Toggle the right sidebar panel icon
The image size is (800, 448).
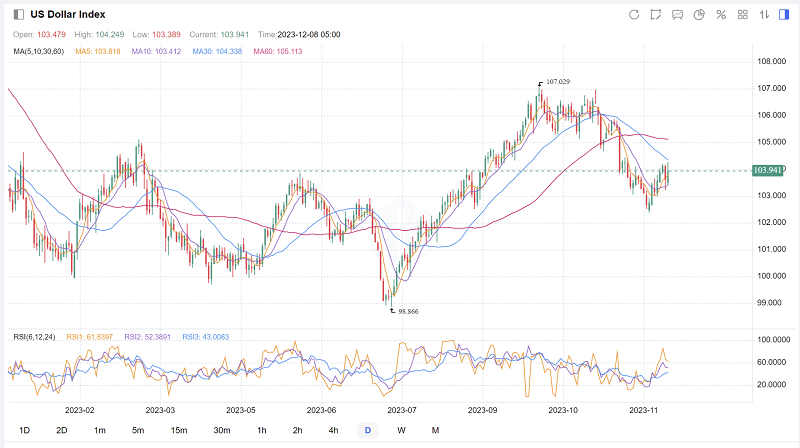[786, 14]
